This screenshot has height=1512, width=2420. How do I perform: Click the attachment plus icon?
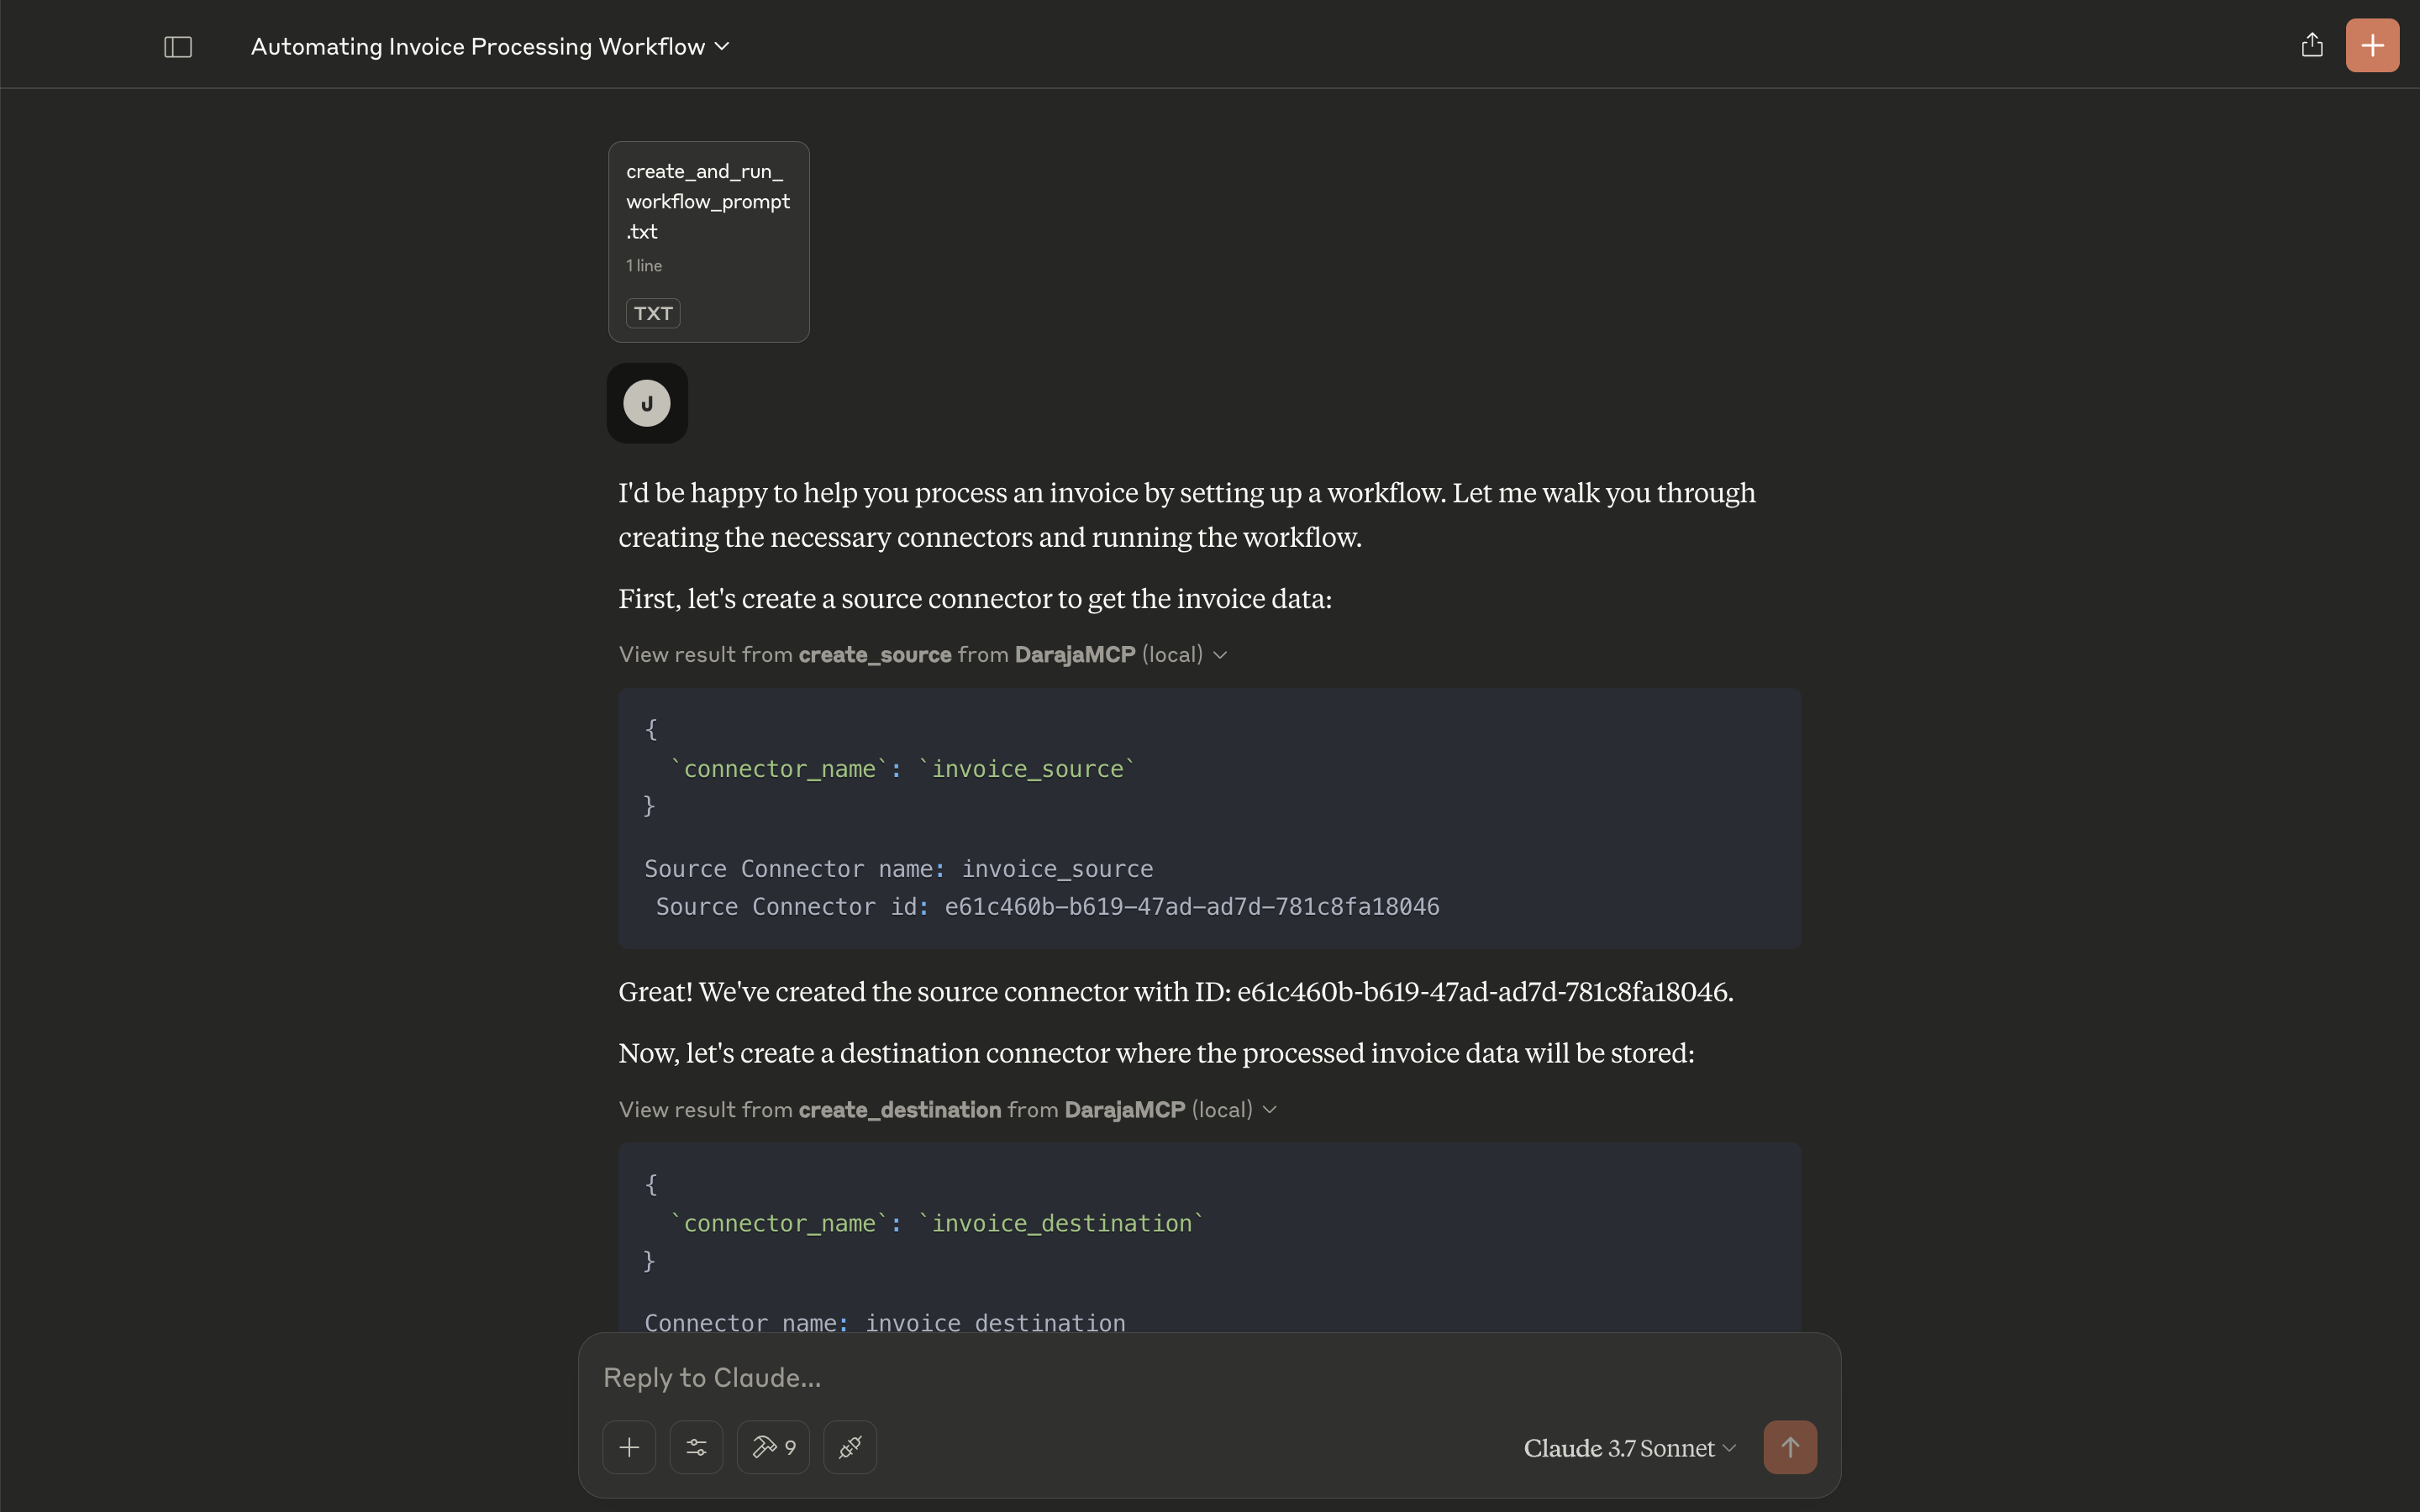tap(629, 1447)
